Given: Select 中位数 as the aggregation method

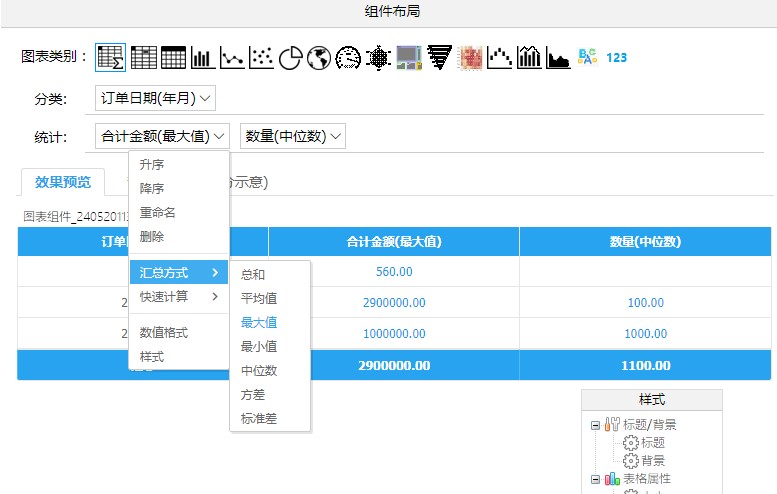Looking at the screenshot, I should coord(259,370).
